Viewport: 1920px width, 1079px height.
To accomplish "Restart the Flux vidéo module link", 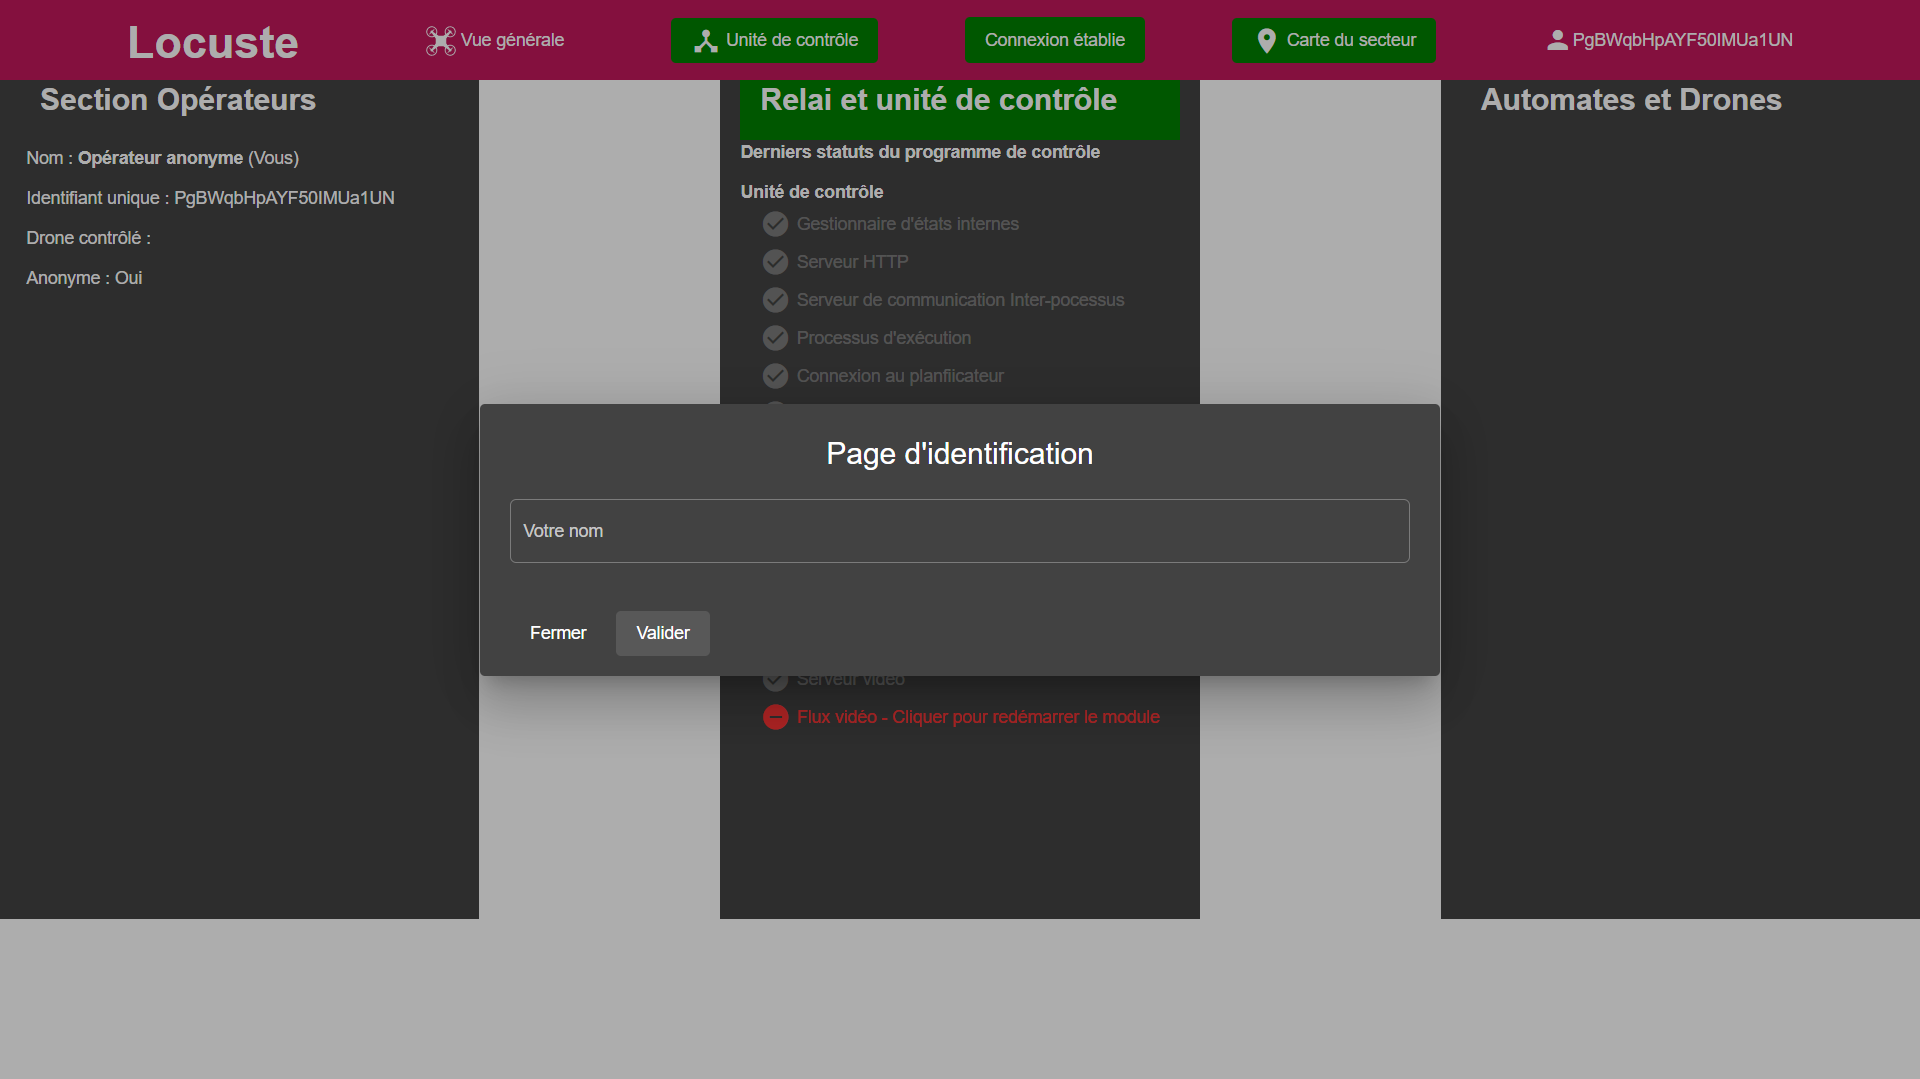I will (x=978, y=717).
